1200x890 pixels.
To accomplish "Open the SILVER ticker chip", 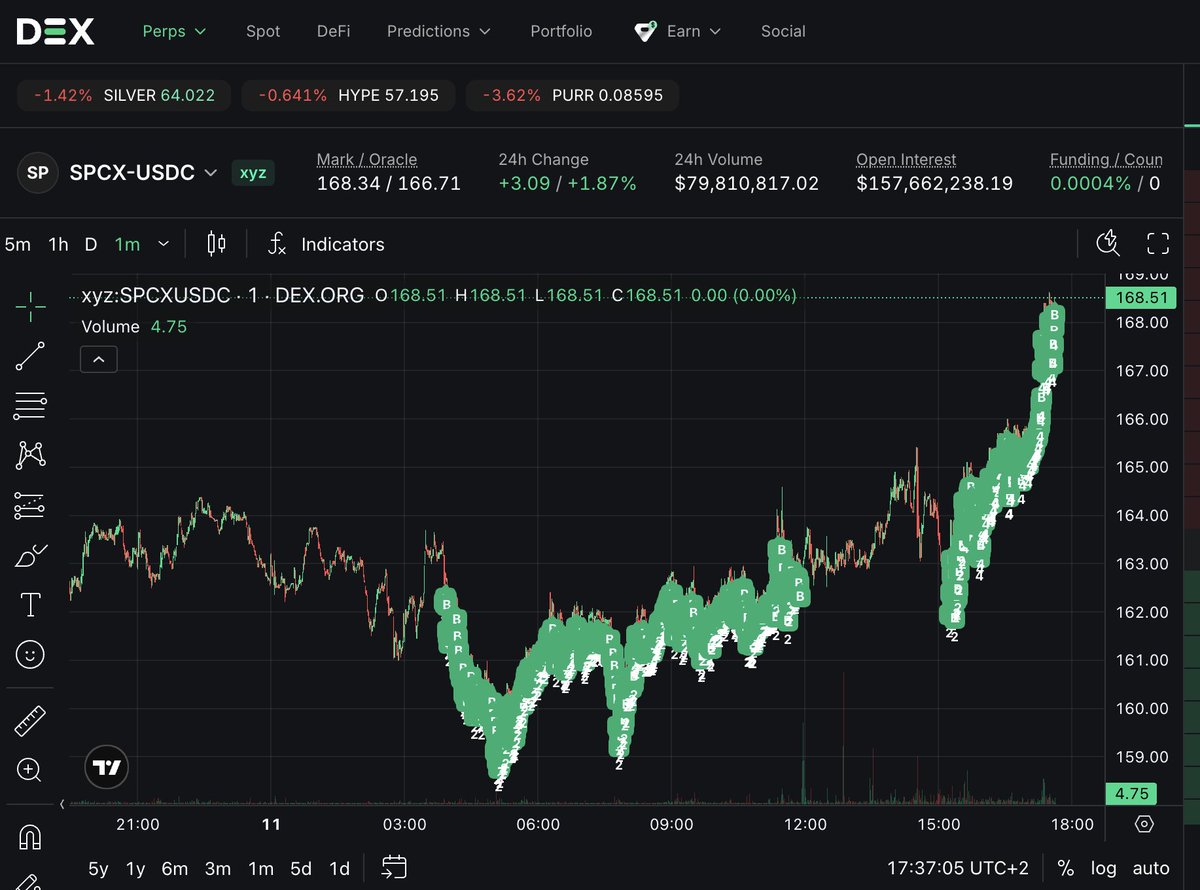I will [x=123, y=96].
